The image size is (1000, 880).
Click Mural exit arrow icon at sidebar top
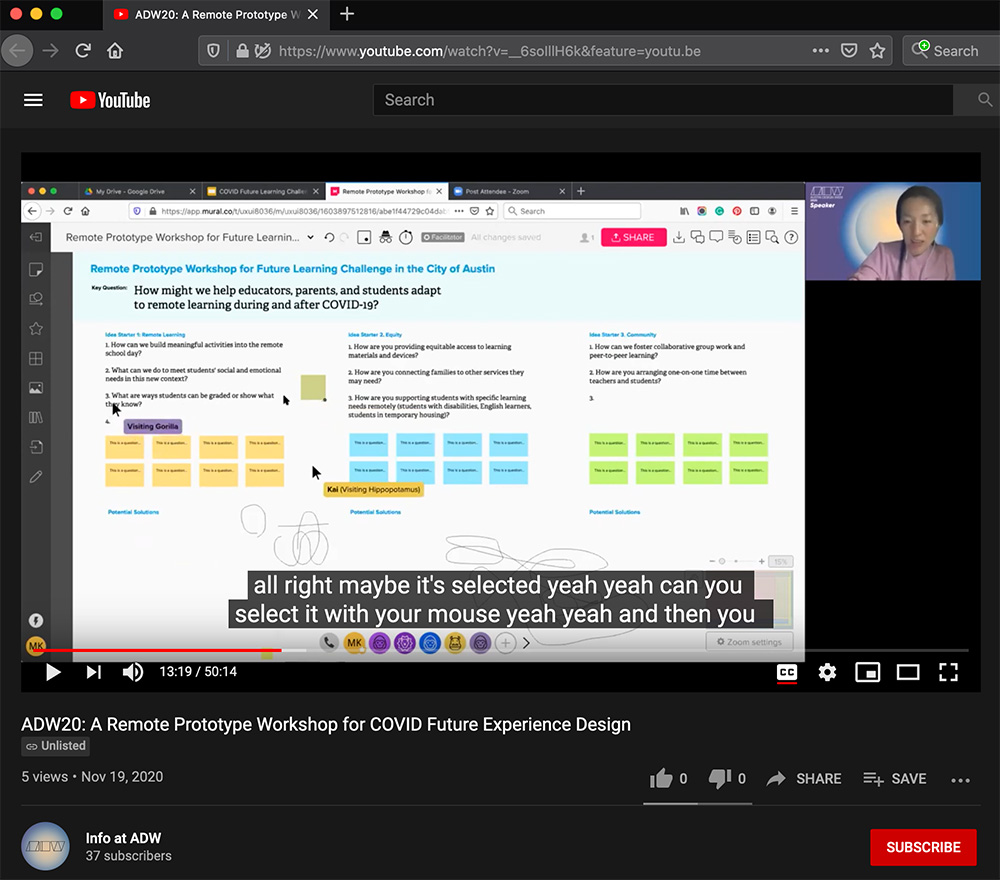pos(36,237)
